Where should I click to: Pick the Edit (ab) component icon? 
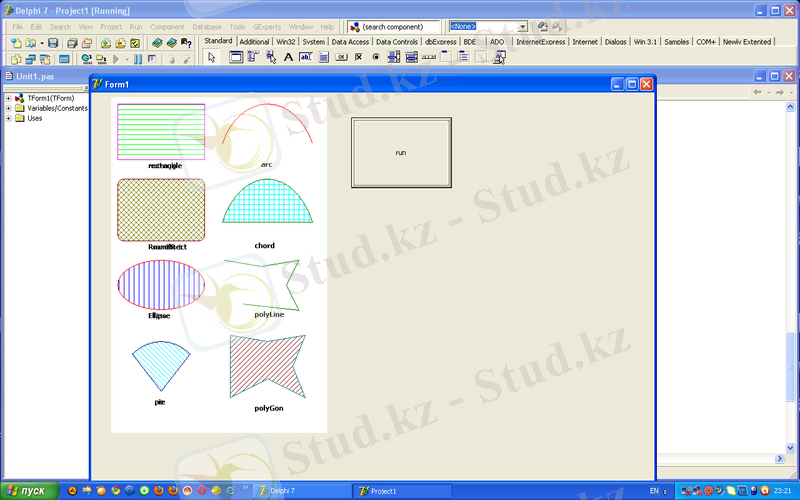(306, 57)
